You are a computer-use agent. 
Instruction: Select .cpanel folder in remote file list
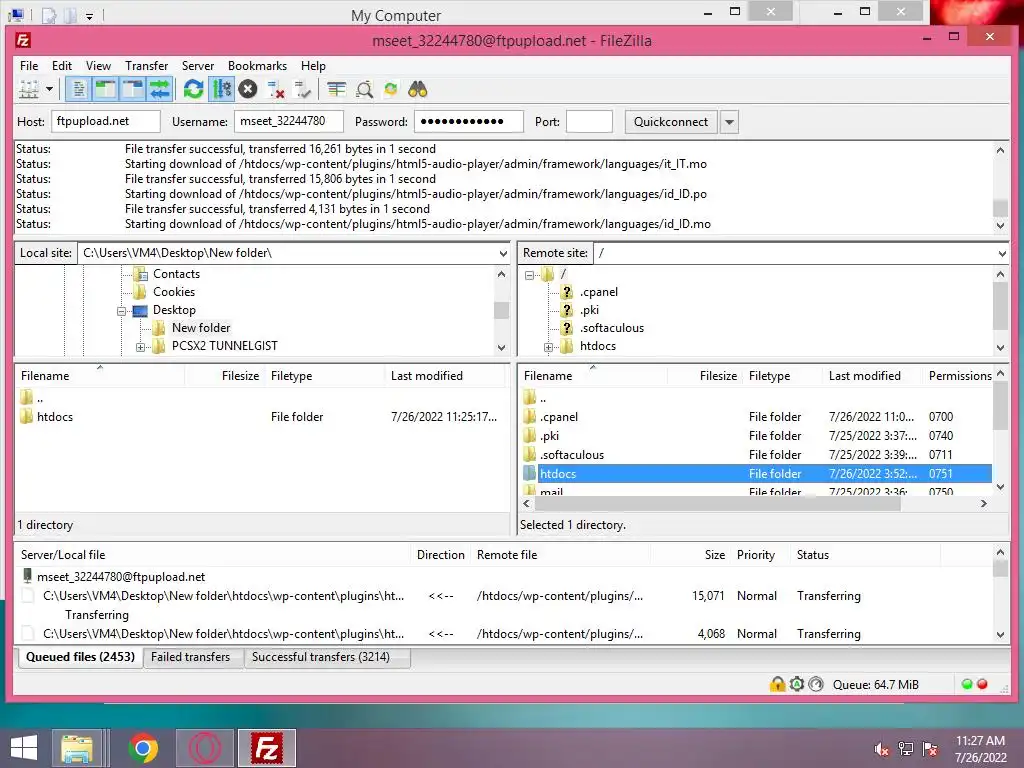(757, 417)
